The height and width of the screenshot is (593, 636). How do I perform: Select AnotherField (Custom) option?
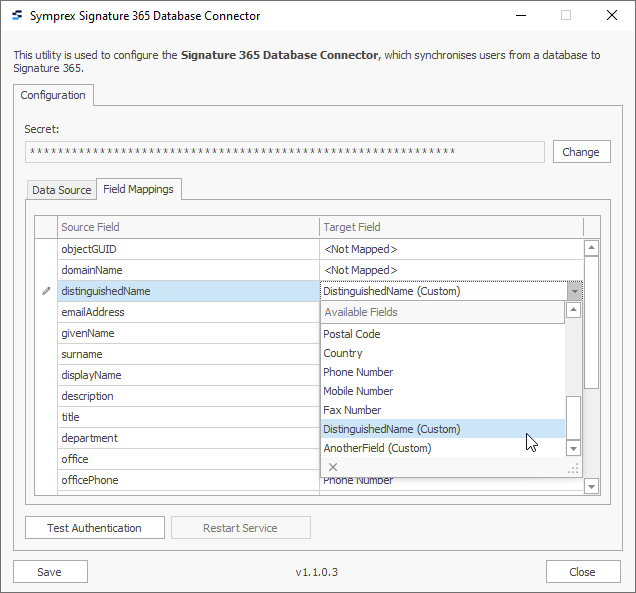coord(443,448)
